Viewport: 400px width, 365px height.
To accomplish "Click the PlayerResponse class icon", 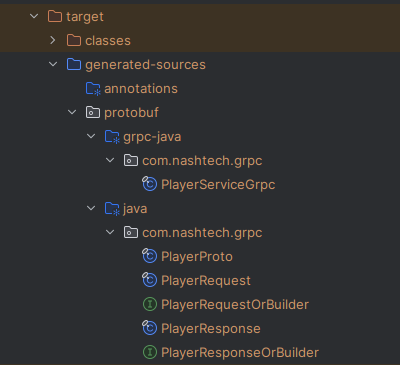I will point(150,328).
